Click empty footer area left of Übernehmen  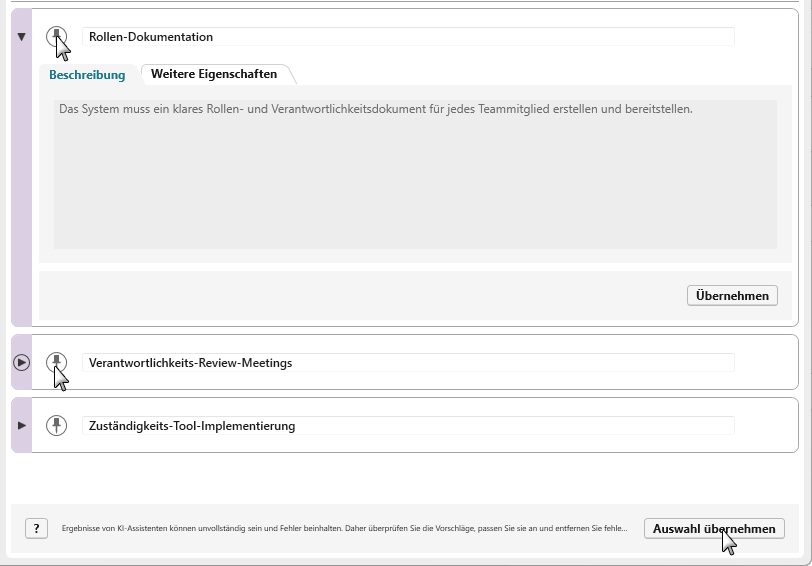[x=360, y=295]
